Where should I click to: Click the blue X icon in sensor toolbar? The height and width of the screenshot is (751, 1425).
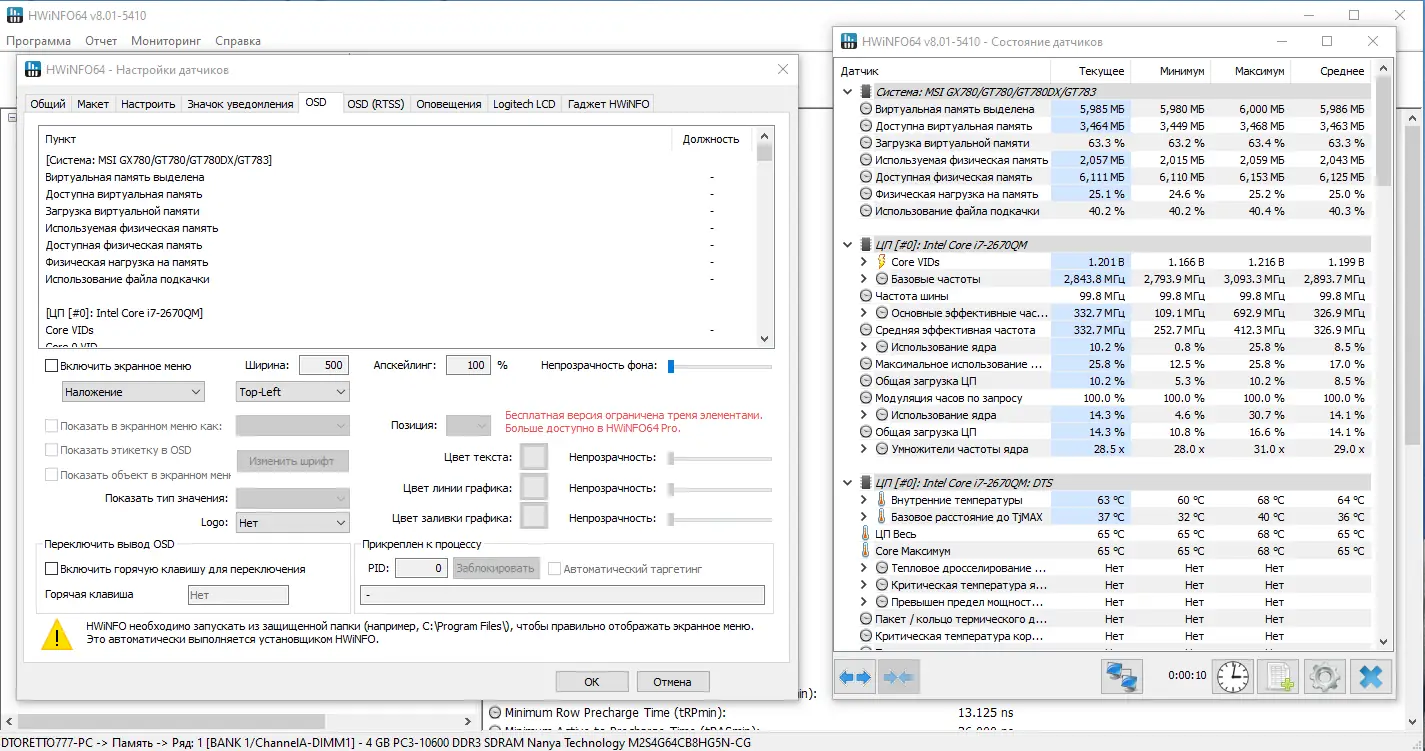coord(1371,677)
